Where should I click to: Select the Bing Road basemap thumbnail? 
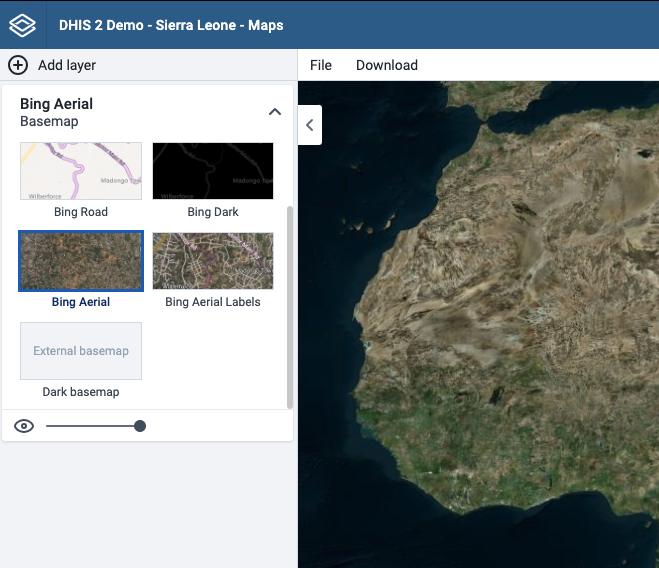coord(81,171)
